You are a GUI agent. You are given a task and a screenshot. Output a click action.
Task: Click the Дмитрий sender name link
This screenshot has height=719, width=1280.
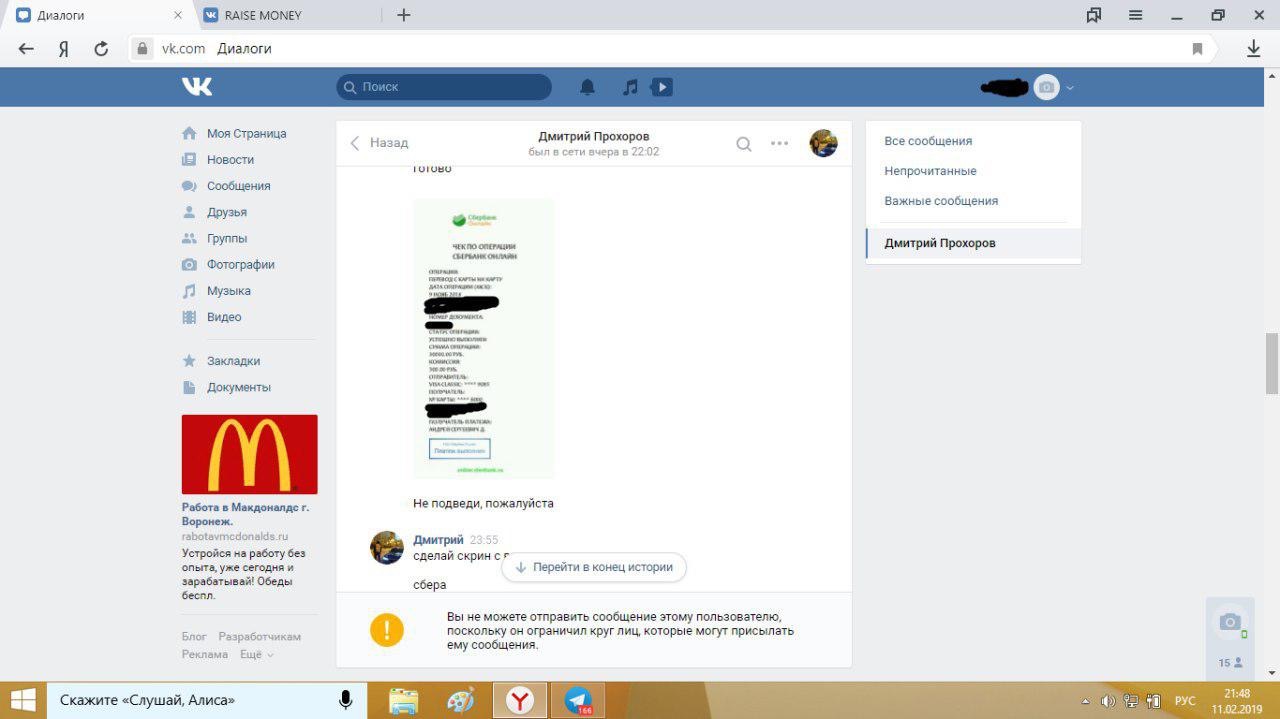438,540
